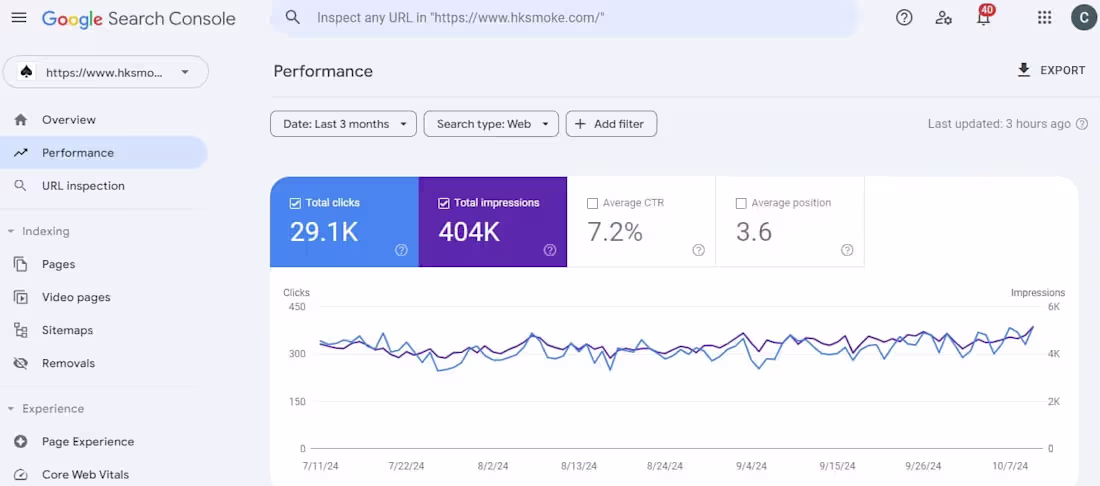
Task: Click the Export download icon
Action: [1023, 70]
